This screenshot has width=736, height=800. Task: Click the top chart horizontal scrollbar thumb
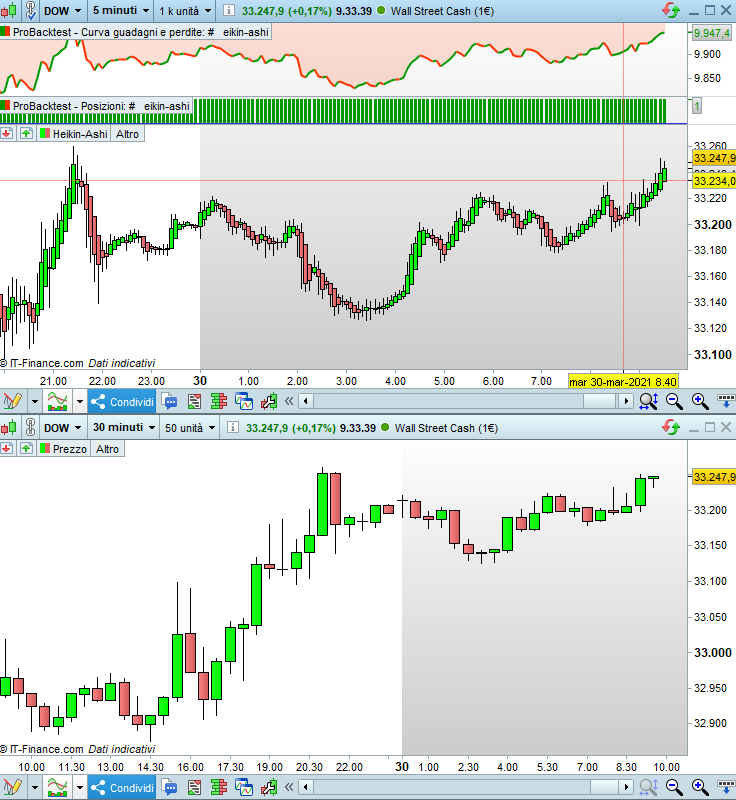(600, 401)
